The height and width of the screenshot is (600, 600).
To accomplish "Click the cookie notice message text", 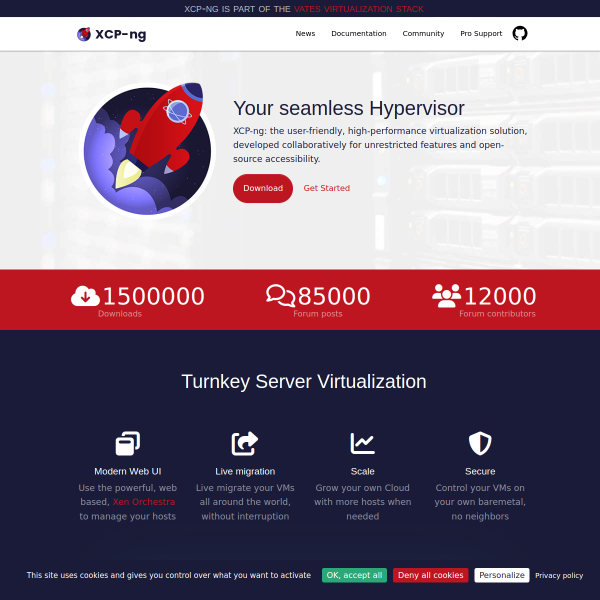I will [168, 575].
